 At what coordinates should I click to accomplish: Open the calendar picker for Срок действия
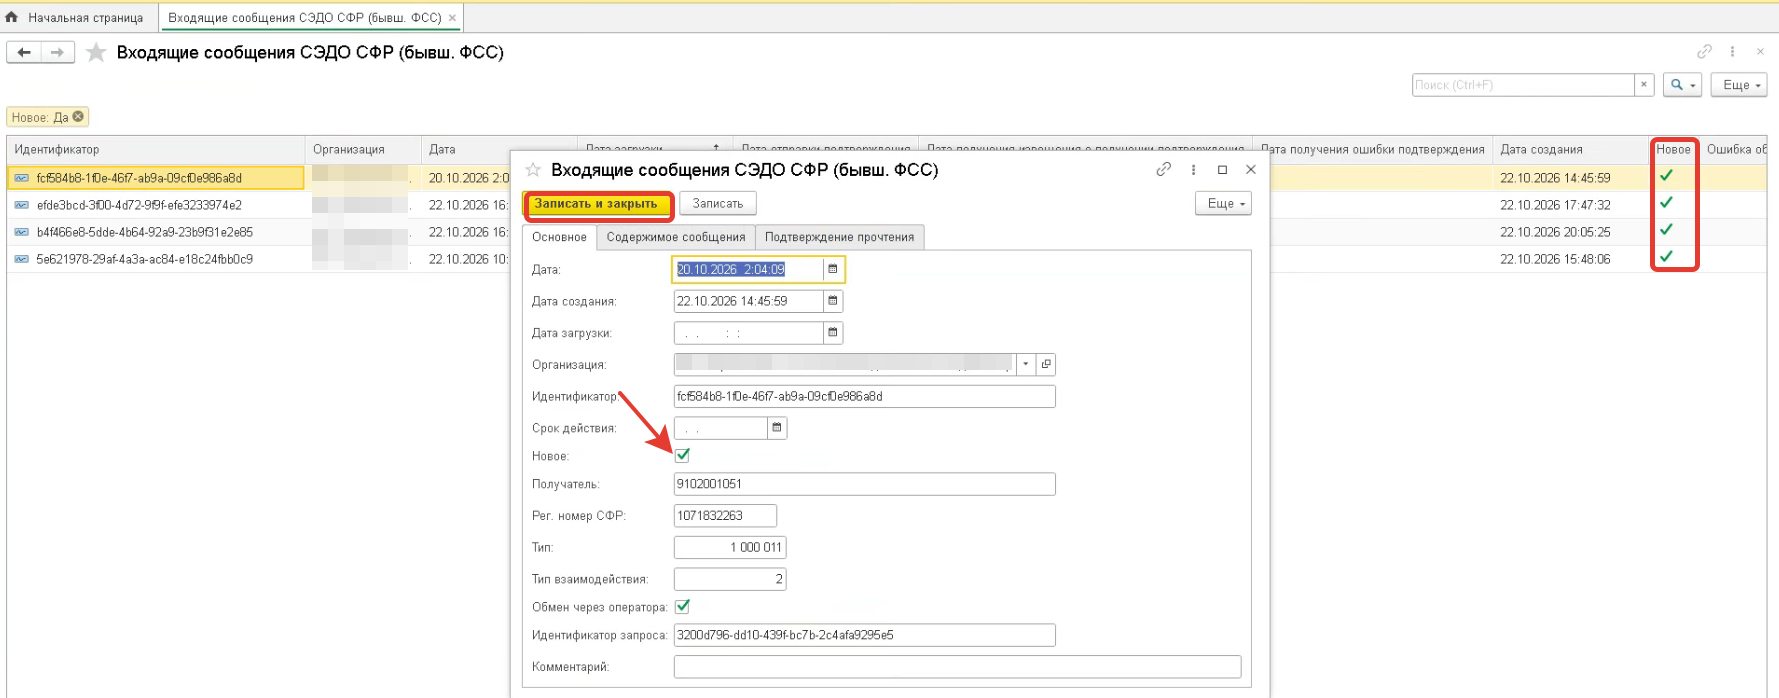777,428
